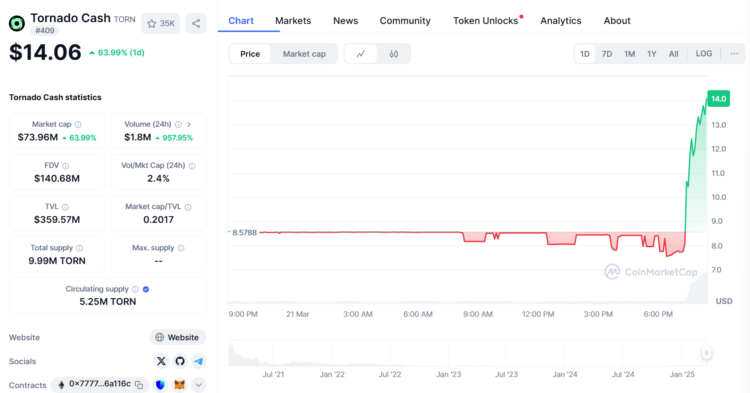
Task: Click the share icon beside watchlist
Action: tap(196, 23)
